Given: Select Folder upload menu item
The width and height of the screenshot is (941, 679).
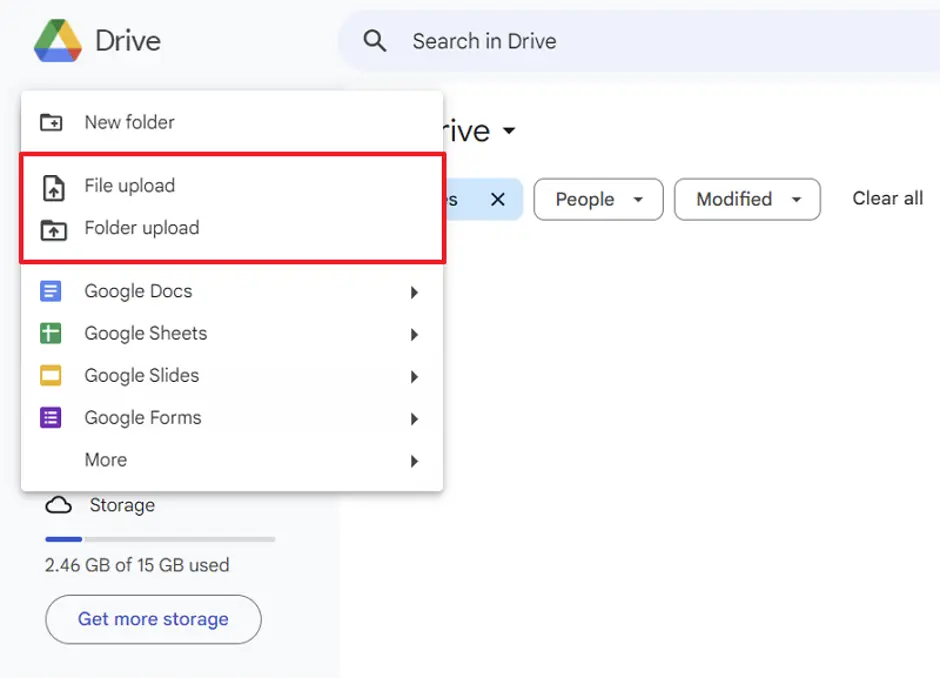Looking at the screenshot, I should pos(232,228).
